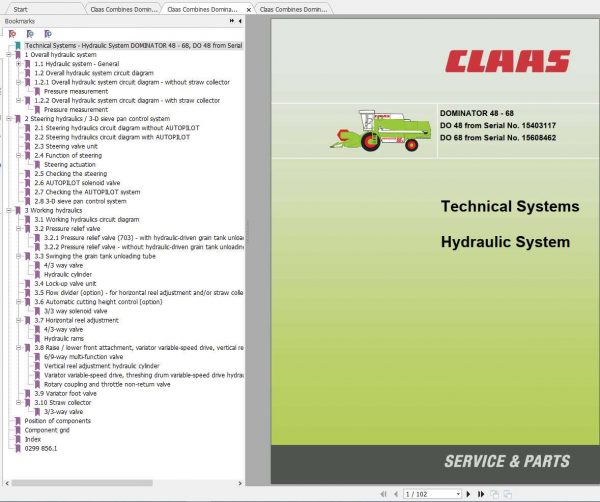Collapse 1 Overall hydraulic system node
Image resolution: width=600 pixels, height=502 pixels.
click(9, 55)
